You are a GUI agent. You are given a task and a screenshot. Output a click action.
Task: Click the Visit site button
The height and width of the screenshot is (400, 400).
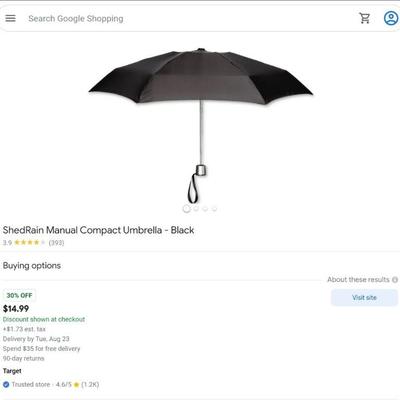(364, 297)
